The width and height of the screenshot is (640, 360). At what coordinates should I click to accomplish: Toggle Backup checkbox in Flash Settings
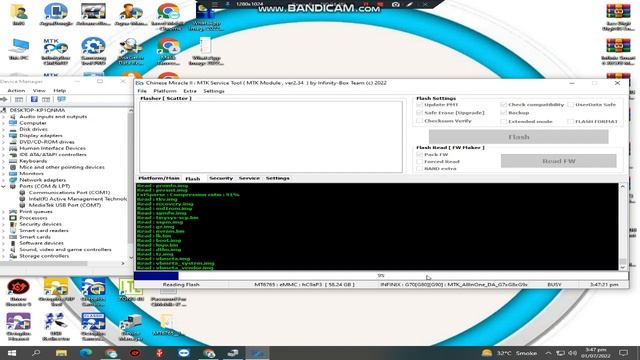point(503,113)
